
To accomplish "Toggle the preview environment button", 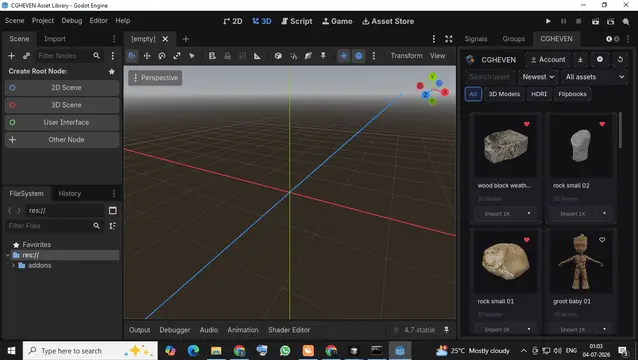I will 359,56.
